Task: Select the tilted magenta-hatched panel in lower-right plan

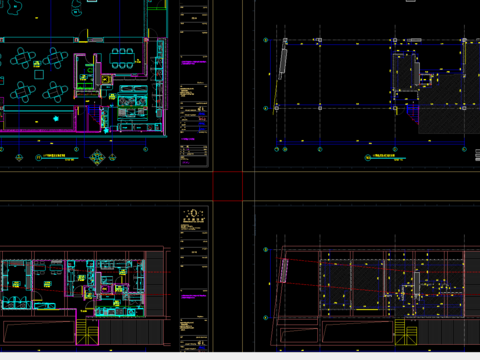Action: pos(284,271)
